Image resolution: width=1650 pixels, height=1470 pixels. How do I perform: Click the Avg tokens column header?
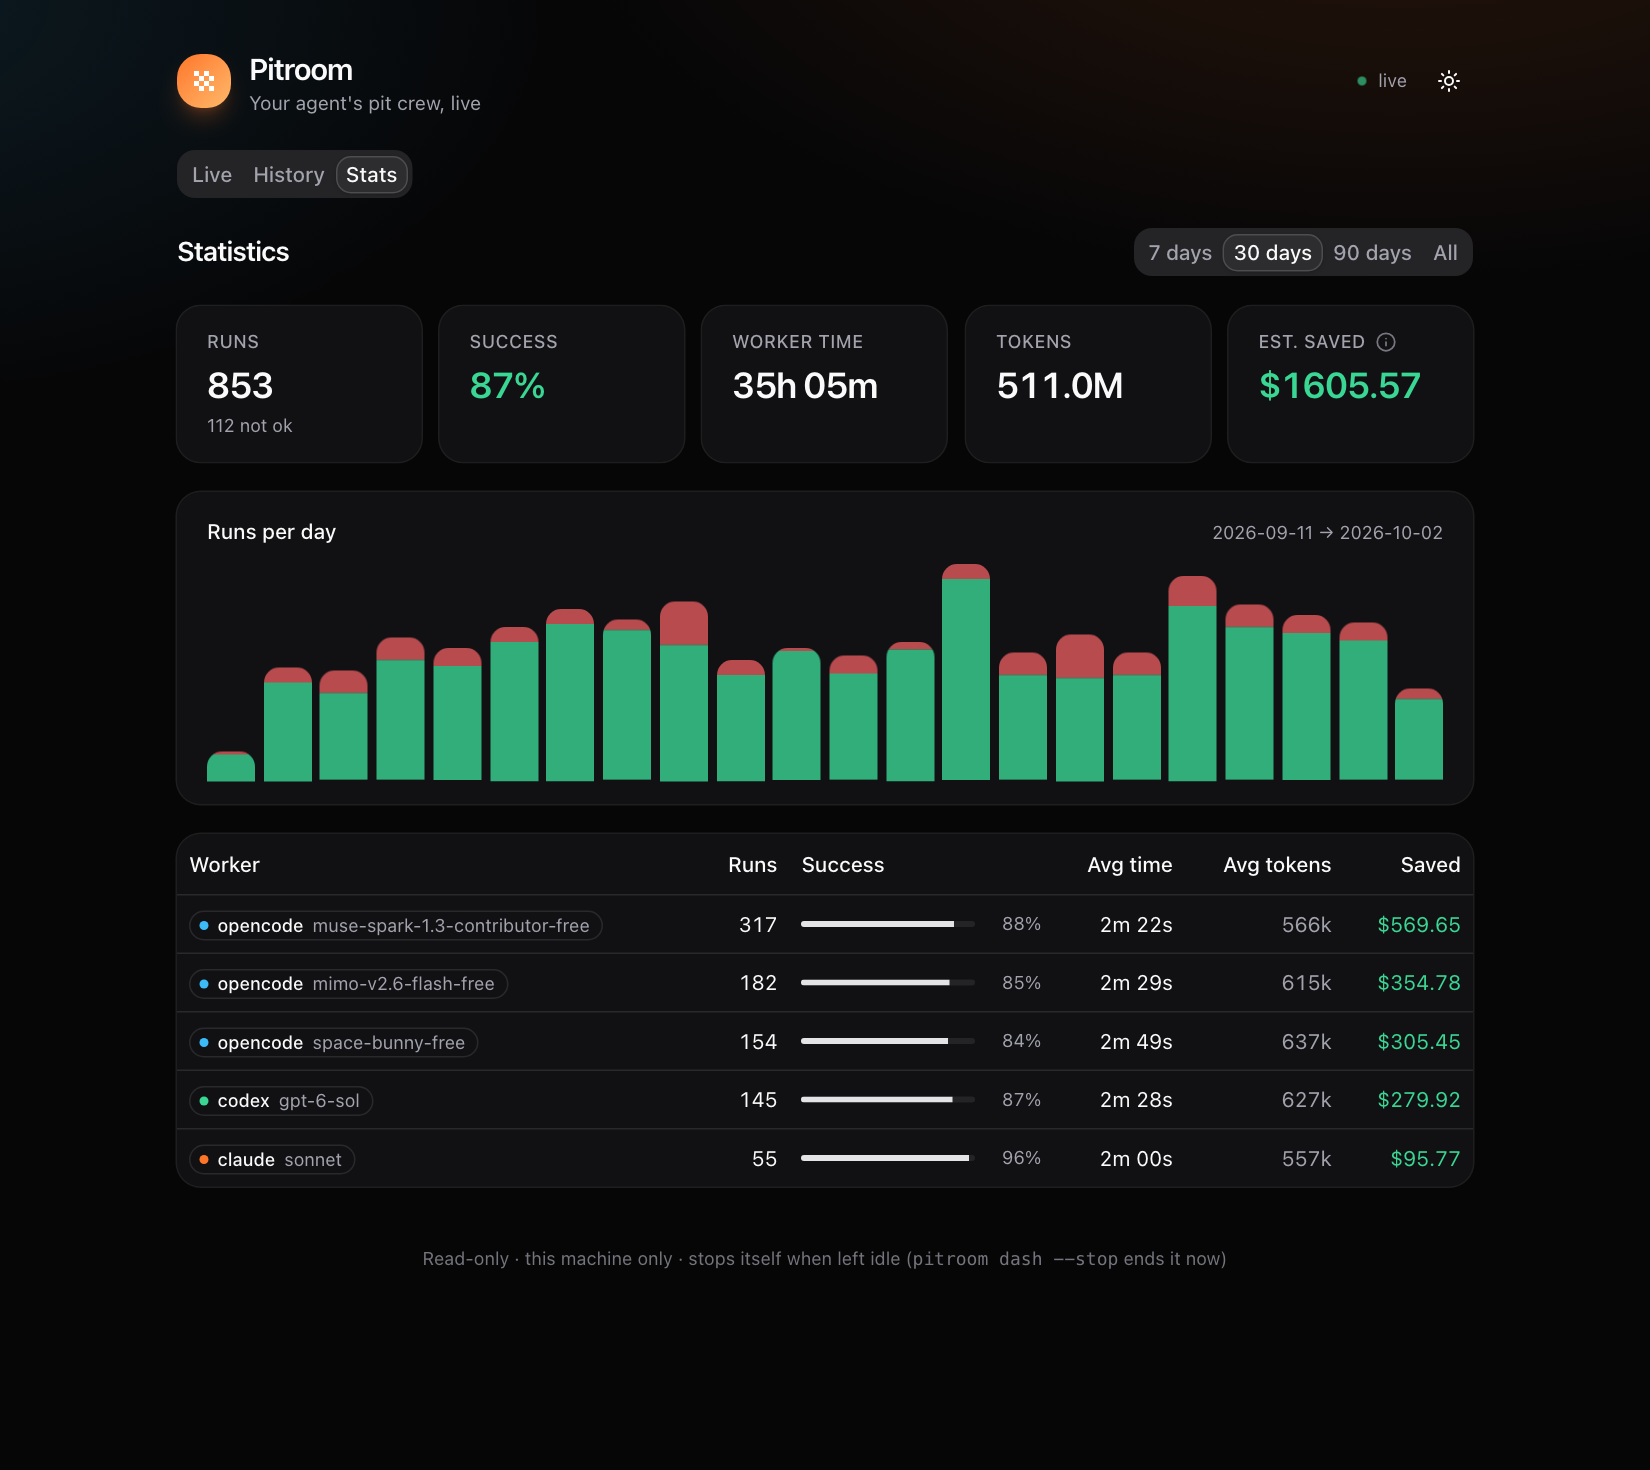(1277, 865)
